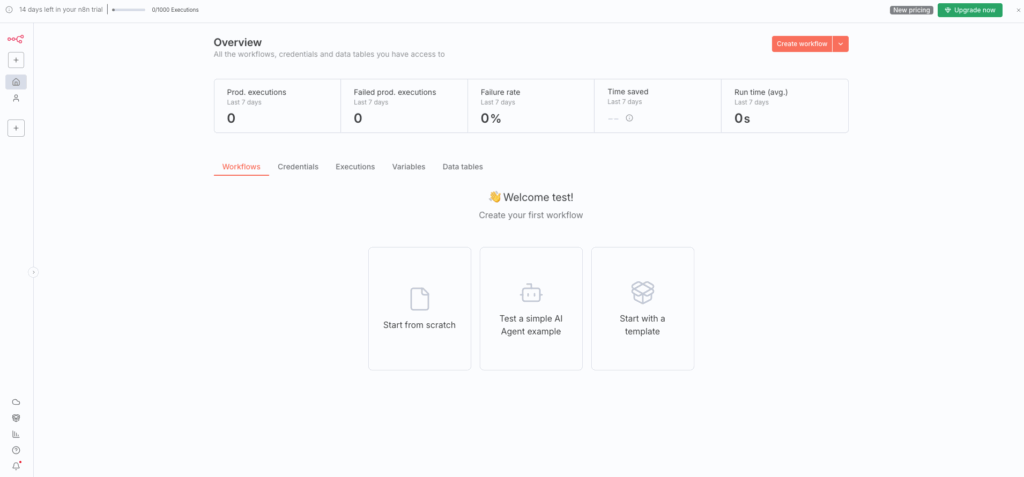1024x477 pixels.
Task: Click the green Upgrade now button
Action: (x=969, y=10)
